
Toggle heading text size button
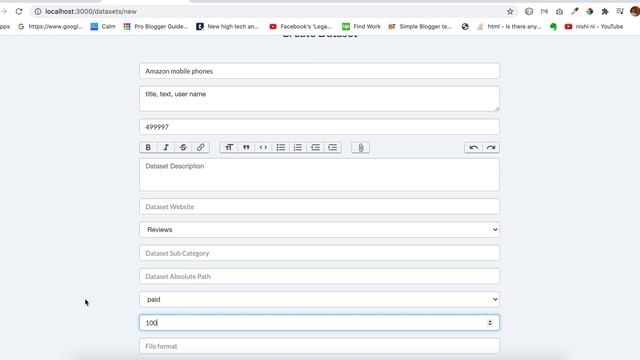(229, 147)
